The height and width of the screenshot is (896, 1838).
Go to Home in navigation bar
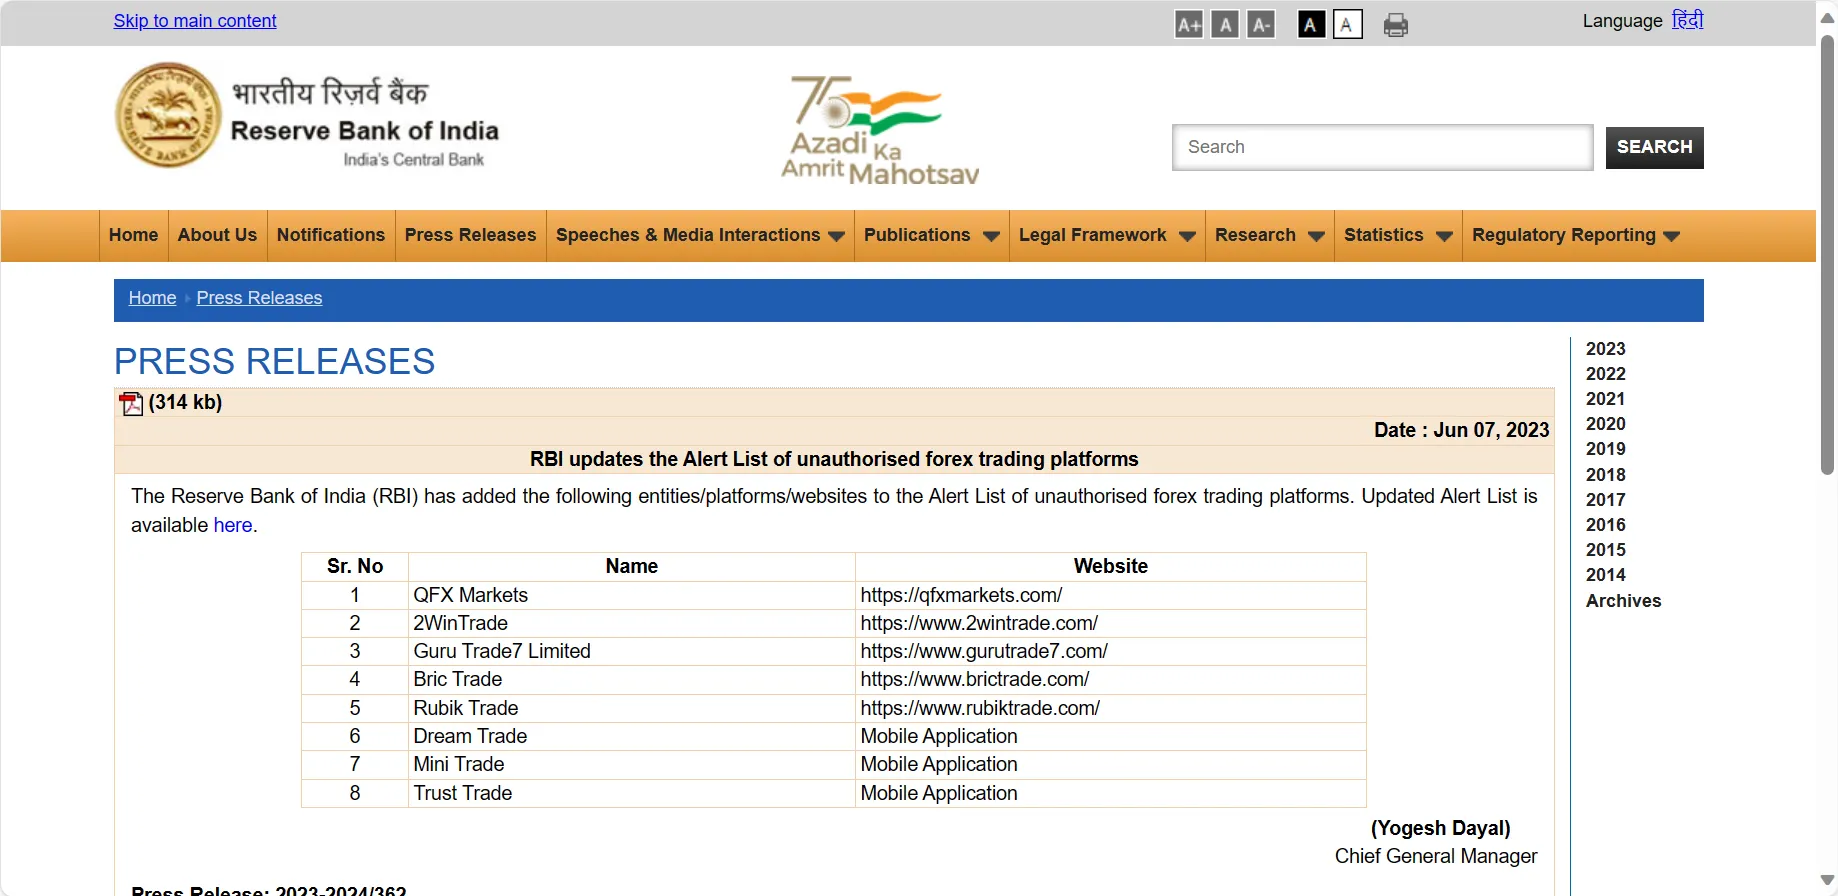[134, 235]
